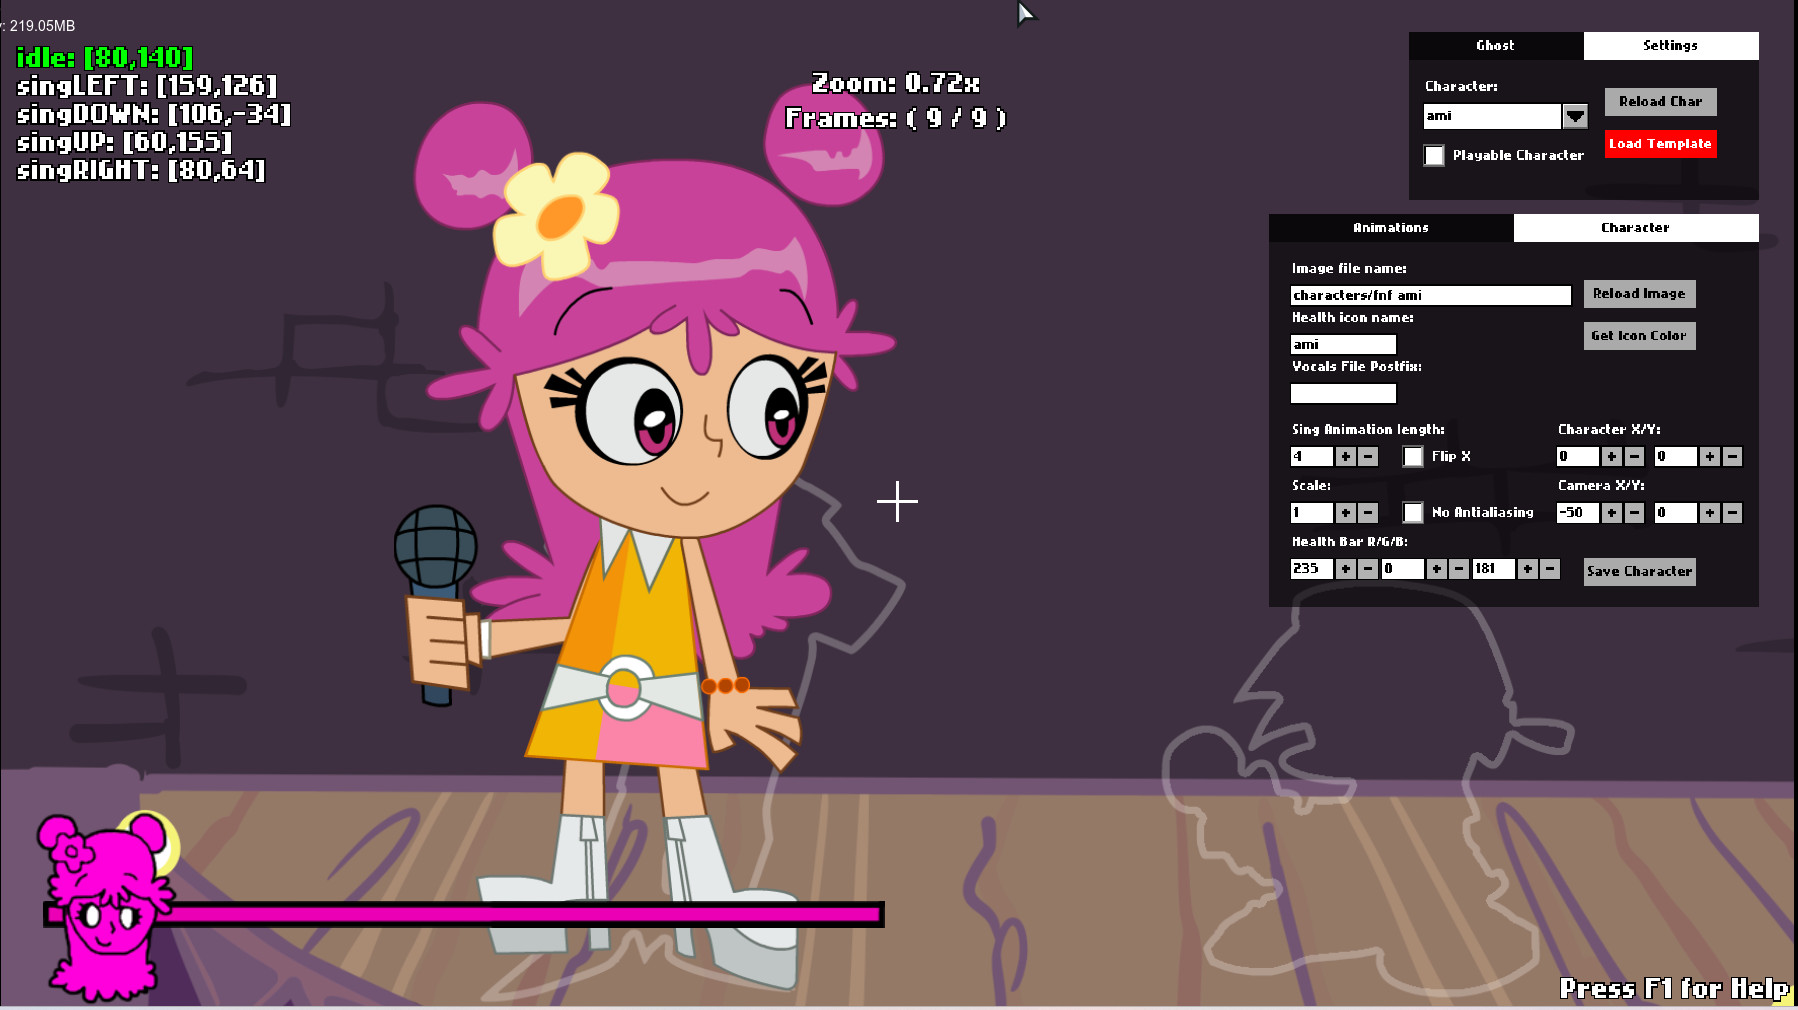Switch to the Ghost tab
The image size is (1798, 1010).
click(x=1495, y=46)
